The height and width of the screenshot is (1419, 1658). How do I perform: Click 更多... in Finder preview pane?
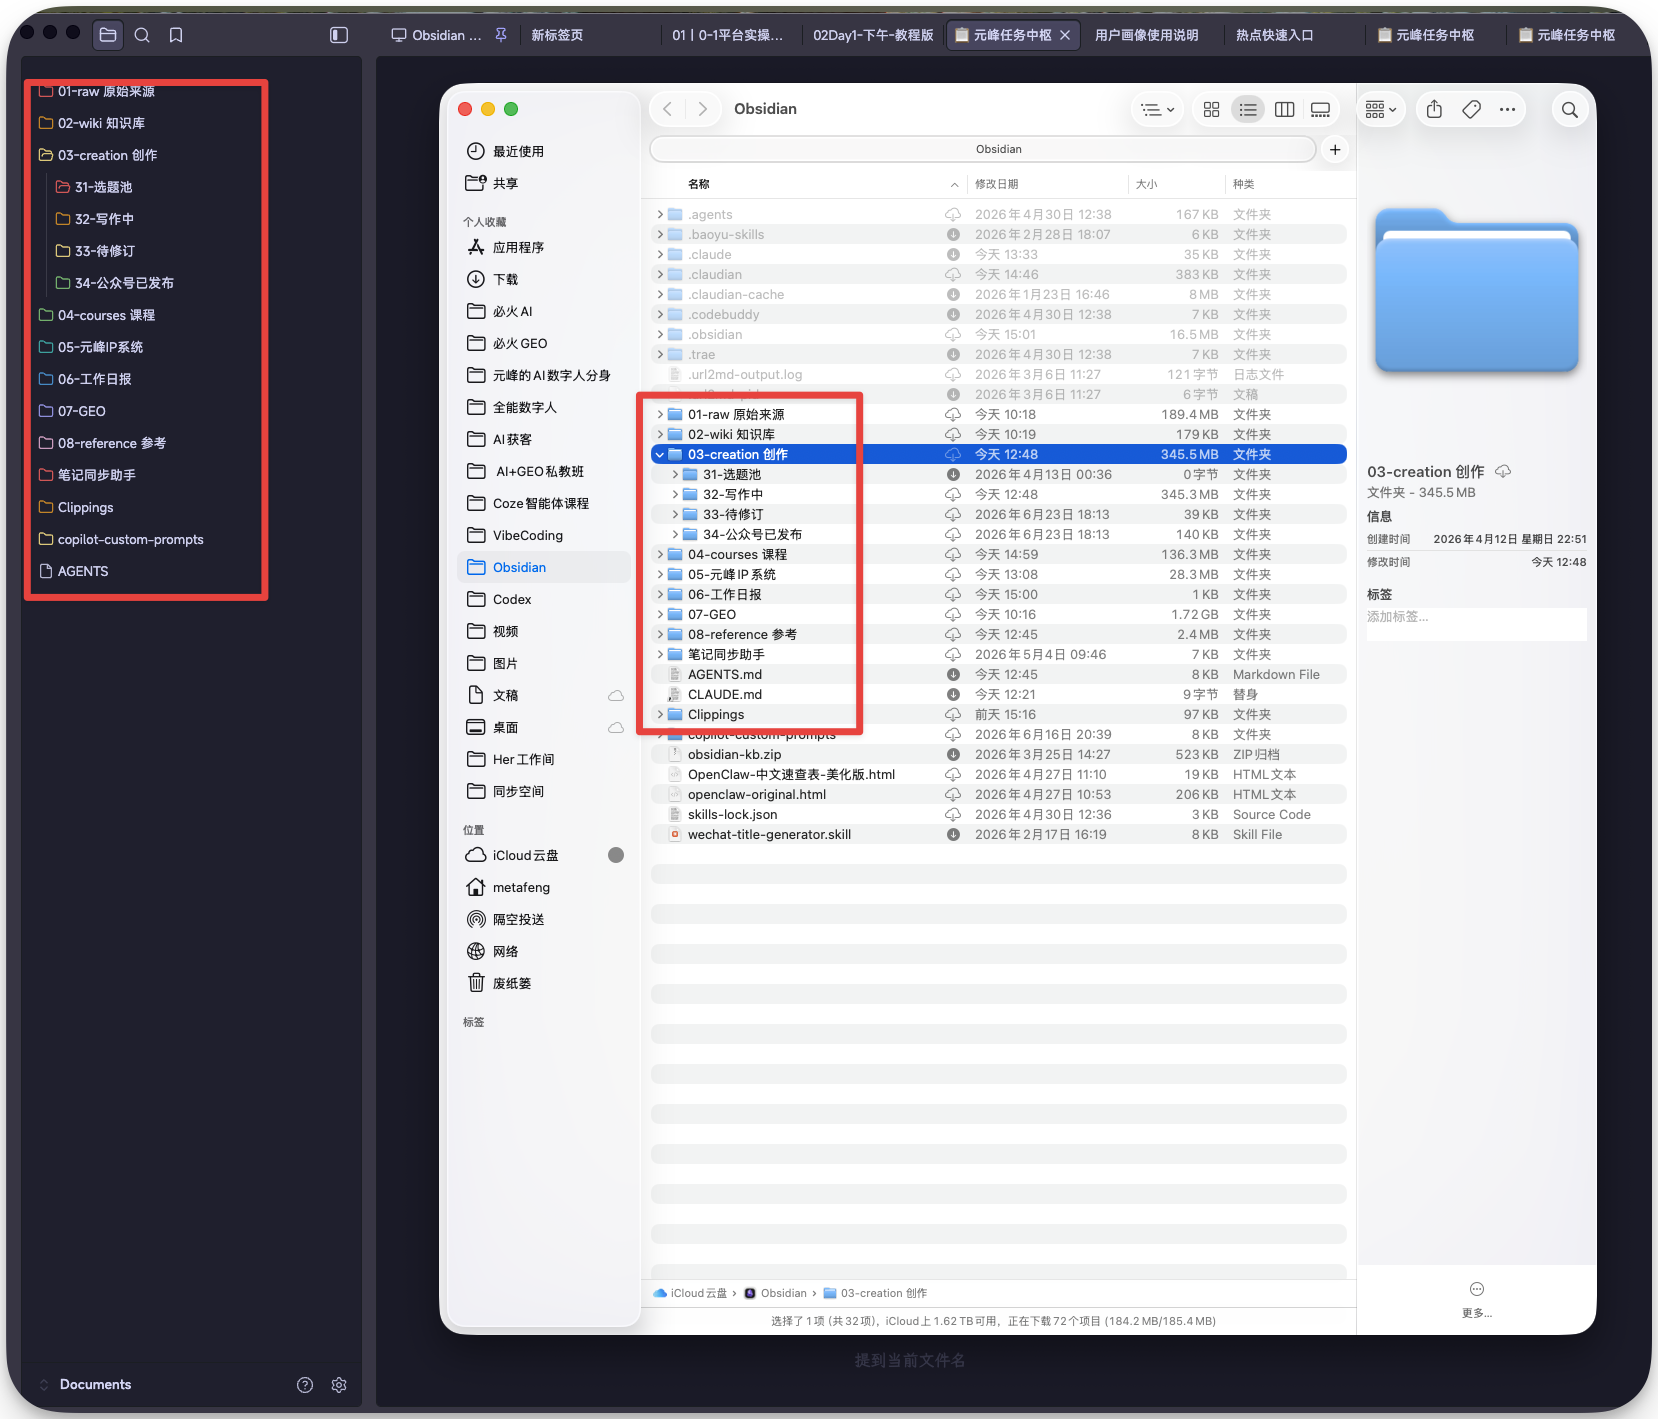[1477, 1300]
